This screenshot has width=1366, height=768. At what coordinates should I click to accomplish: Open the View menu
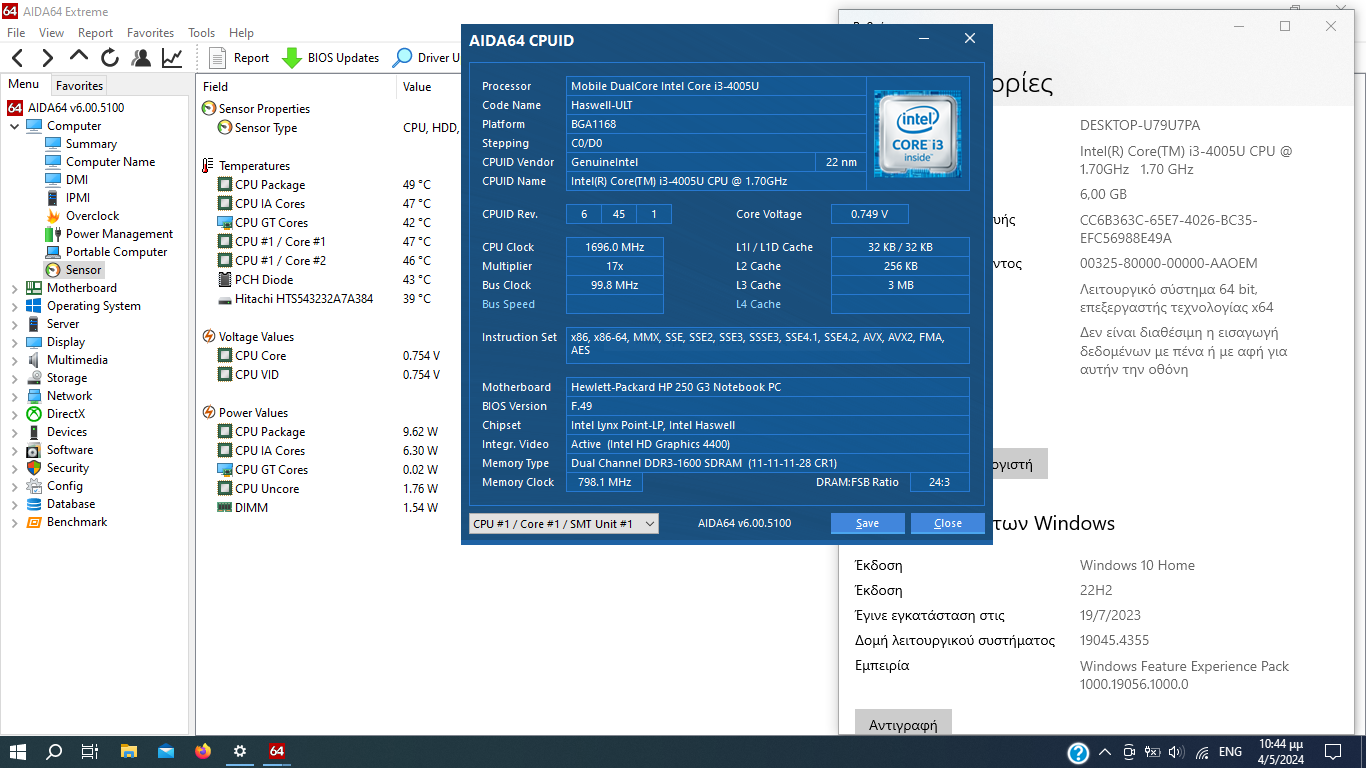(52, 33)
